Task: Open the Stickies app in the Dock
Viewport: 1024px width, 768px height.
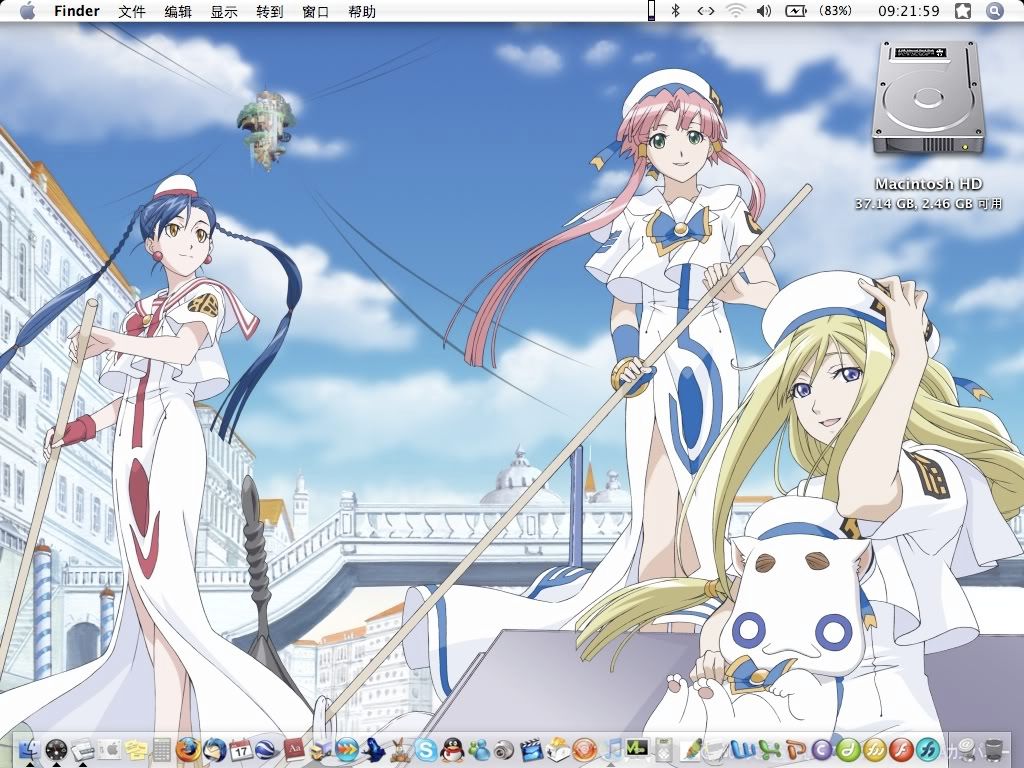Action: pyautogui.click(x=136, y=750)
